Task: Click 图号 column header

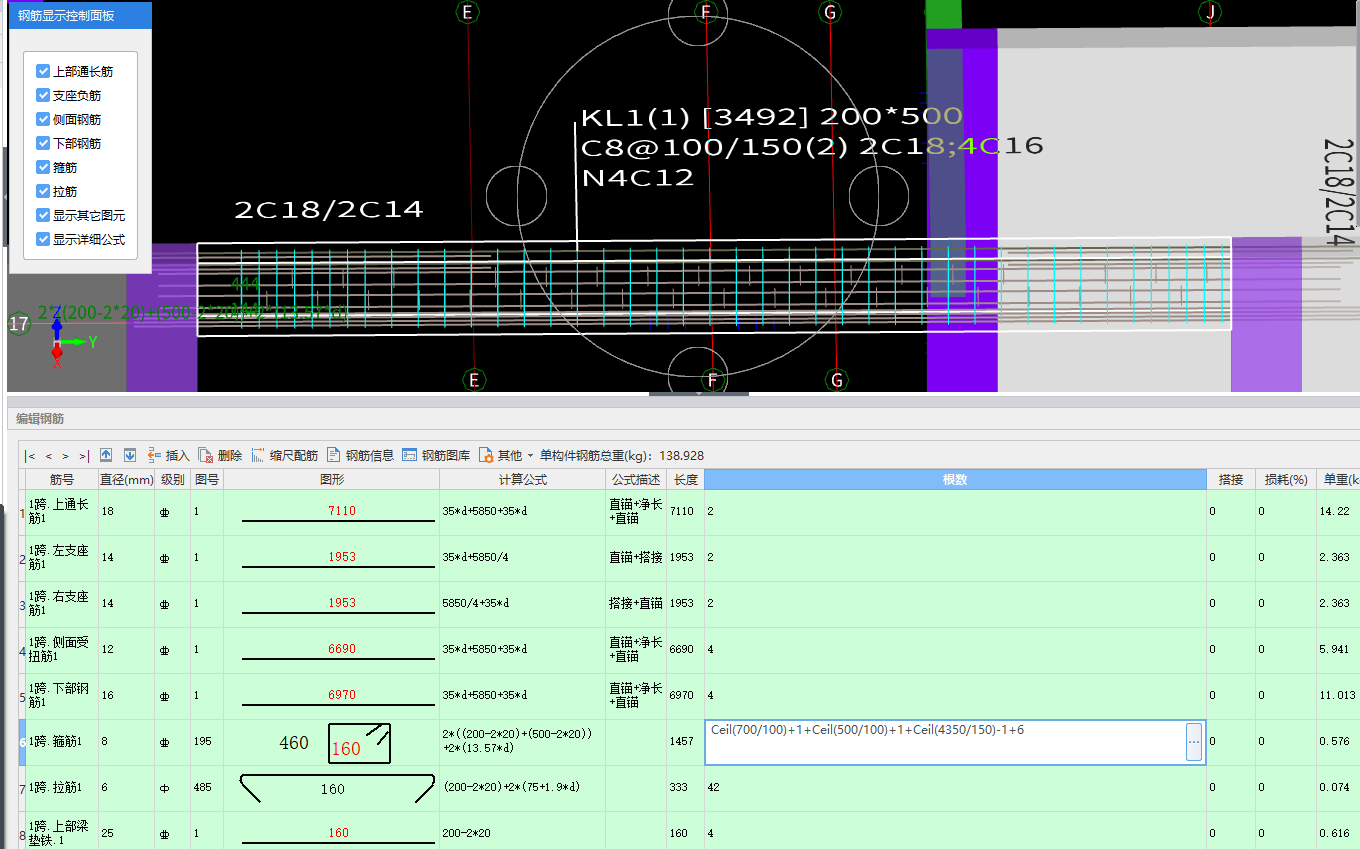Action: 207,480
